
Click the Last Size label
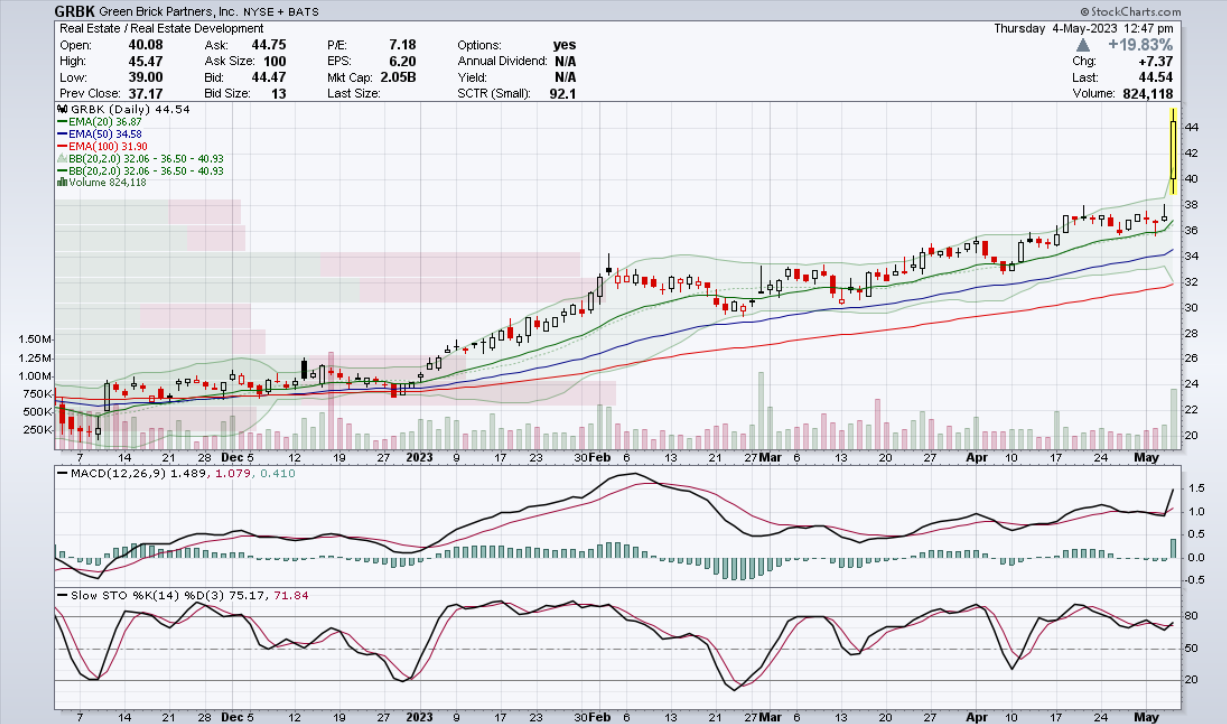click(x=353, y=93)
